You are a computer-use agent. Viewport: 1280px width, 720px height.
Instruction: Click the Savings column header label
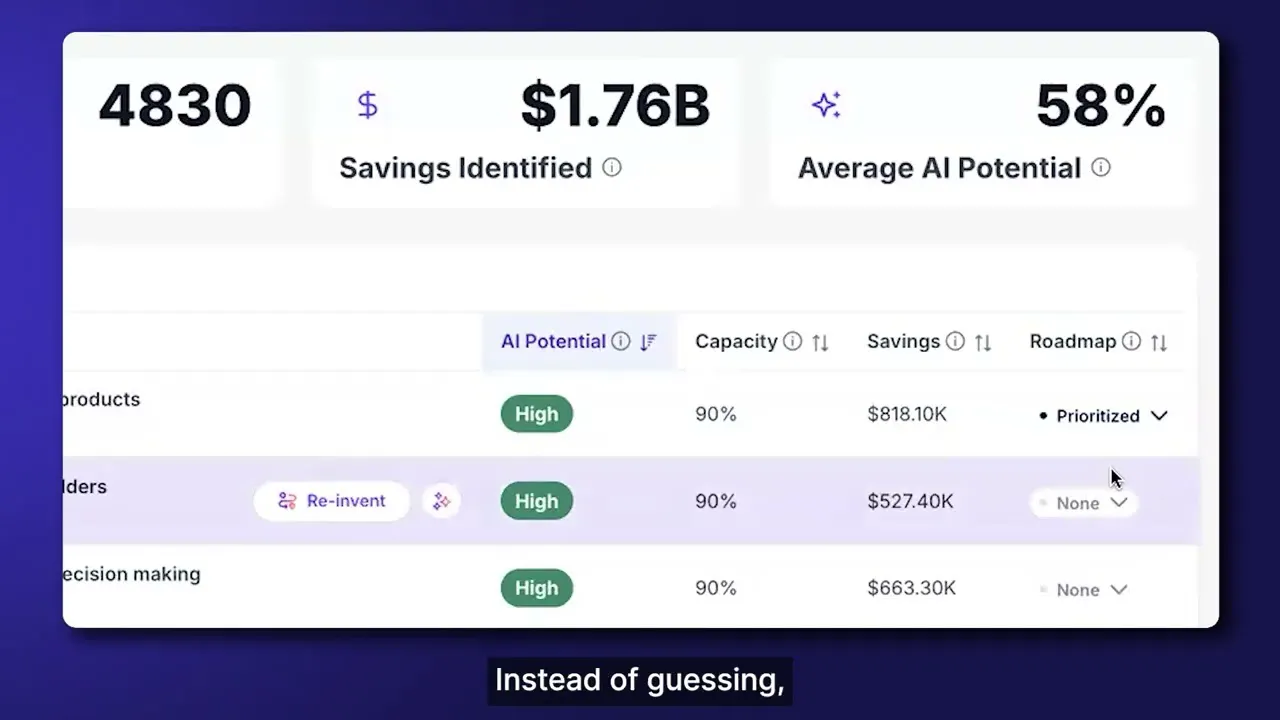click(x=903, y=341)
